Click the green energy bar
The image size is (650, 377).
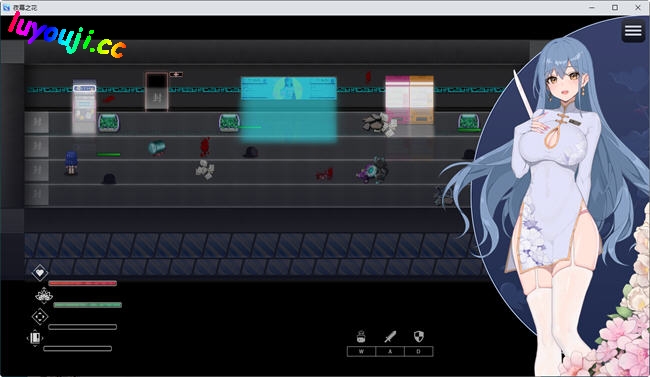(87, 305)
